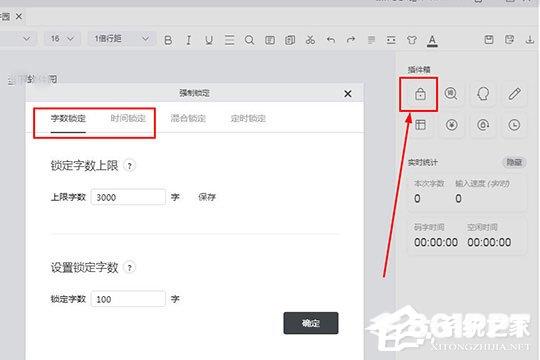The height and width of the screenshot is (360, 540).
Task: Expand the leftmost font dropdown chevron
Action: (x=26, y=39)
